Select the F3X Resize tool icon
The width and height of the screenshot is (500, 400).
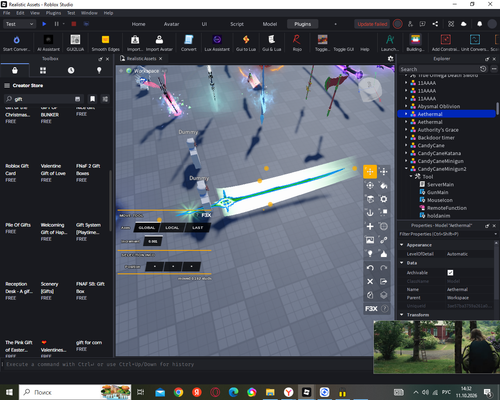point(384,172)
